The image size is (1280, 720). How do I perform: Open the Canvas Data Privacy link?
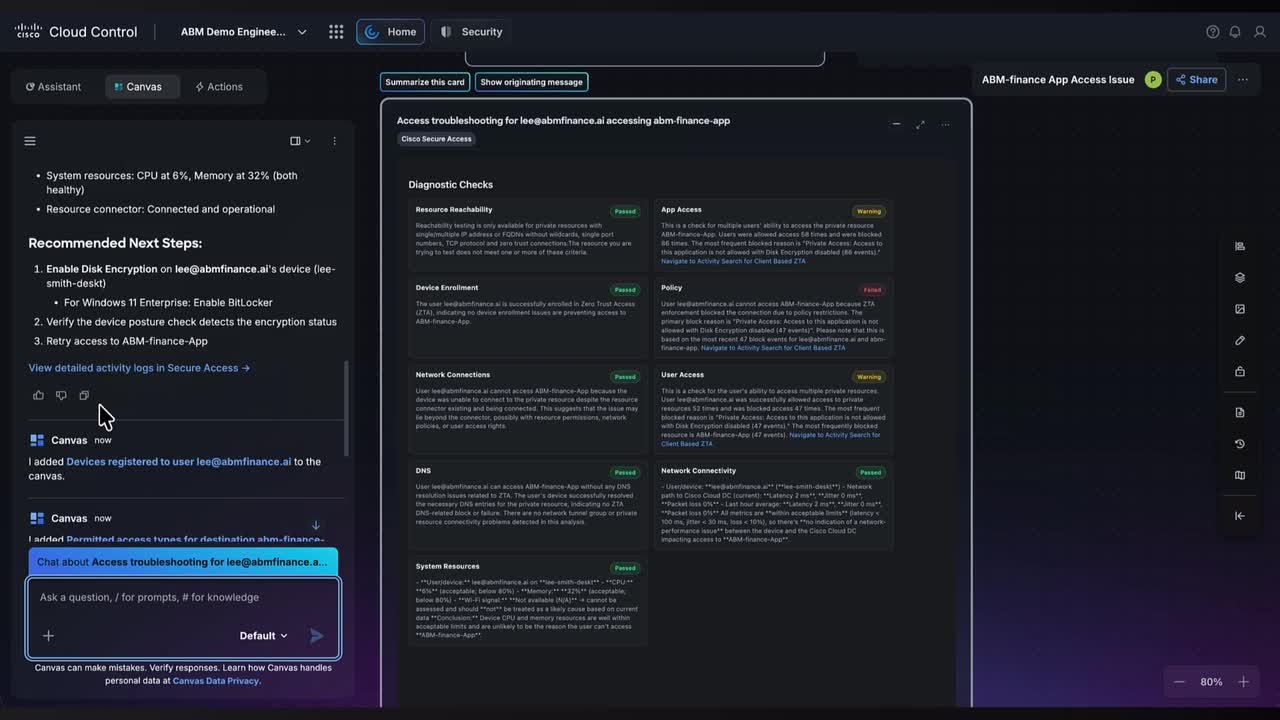click(217, 681)
